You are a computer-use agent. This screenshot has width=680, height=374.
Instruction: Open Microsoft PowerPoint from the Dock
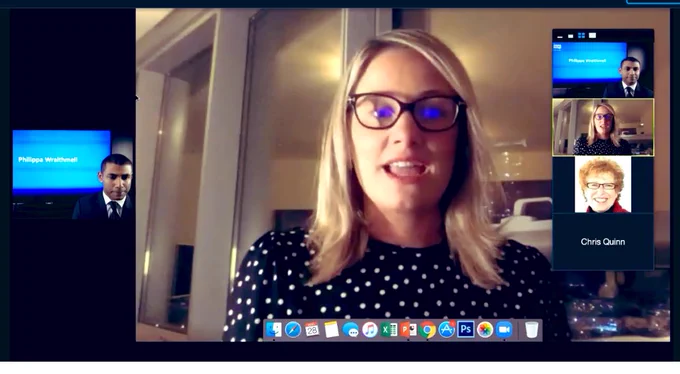click(408, 330)
